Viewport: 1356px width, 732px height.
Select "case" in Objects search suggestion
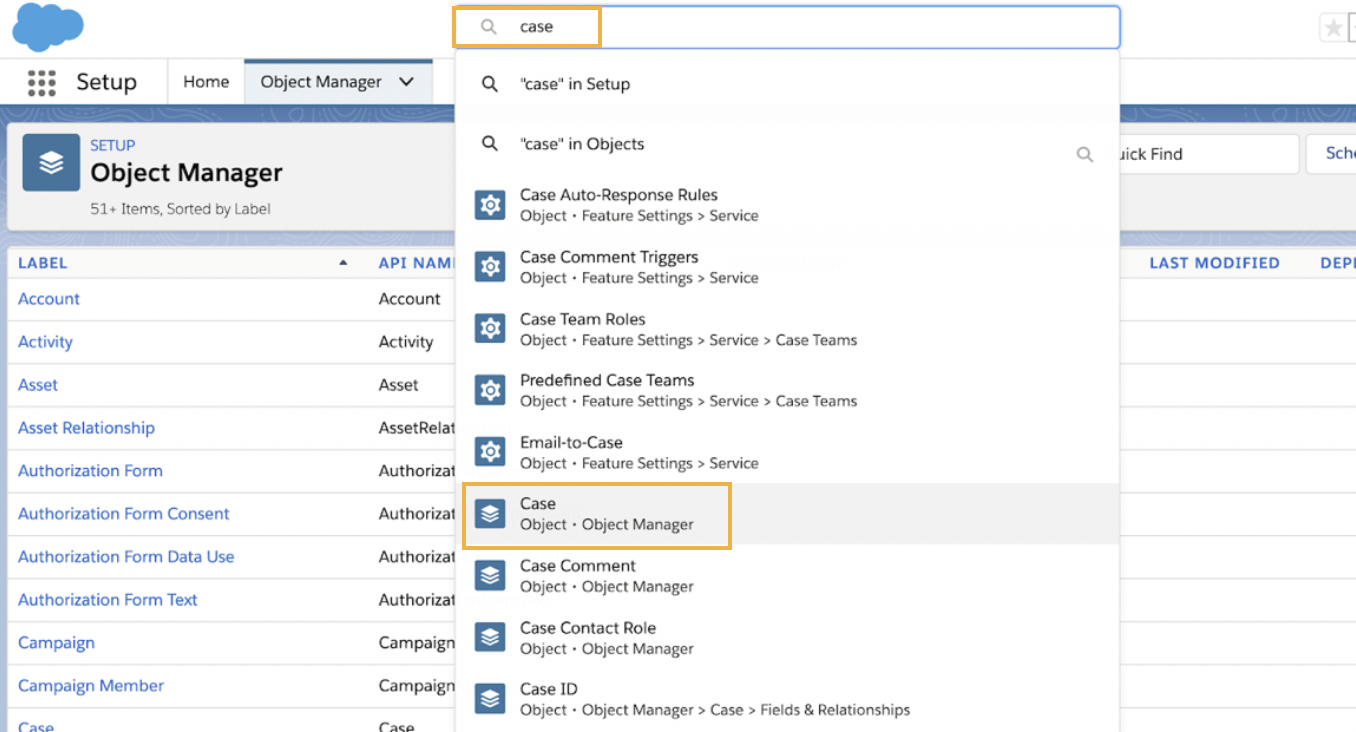pos(787,144)
